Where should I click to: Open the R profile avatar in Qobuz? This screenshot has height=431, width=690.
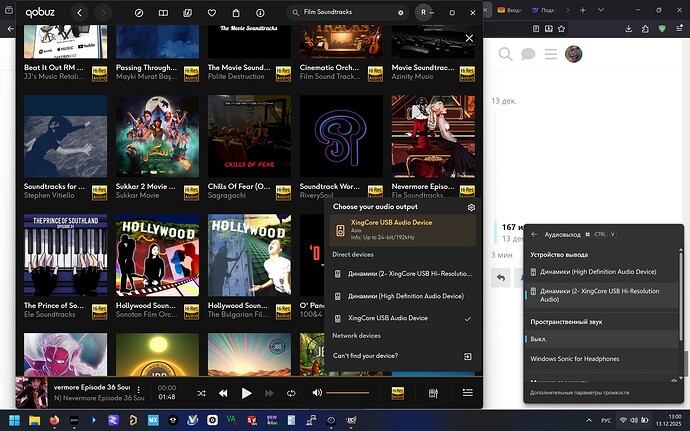click(x=423, y=12)
